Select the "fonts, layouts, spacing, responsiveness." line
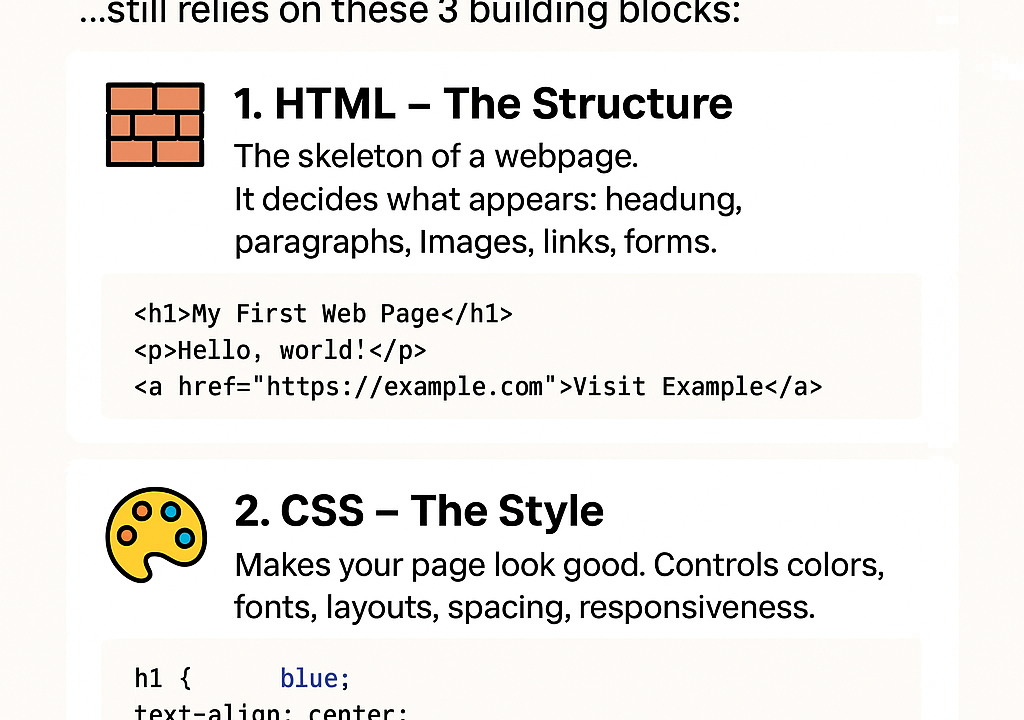1024x720 pixels. [x=524, y=607]
